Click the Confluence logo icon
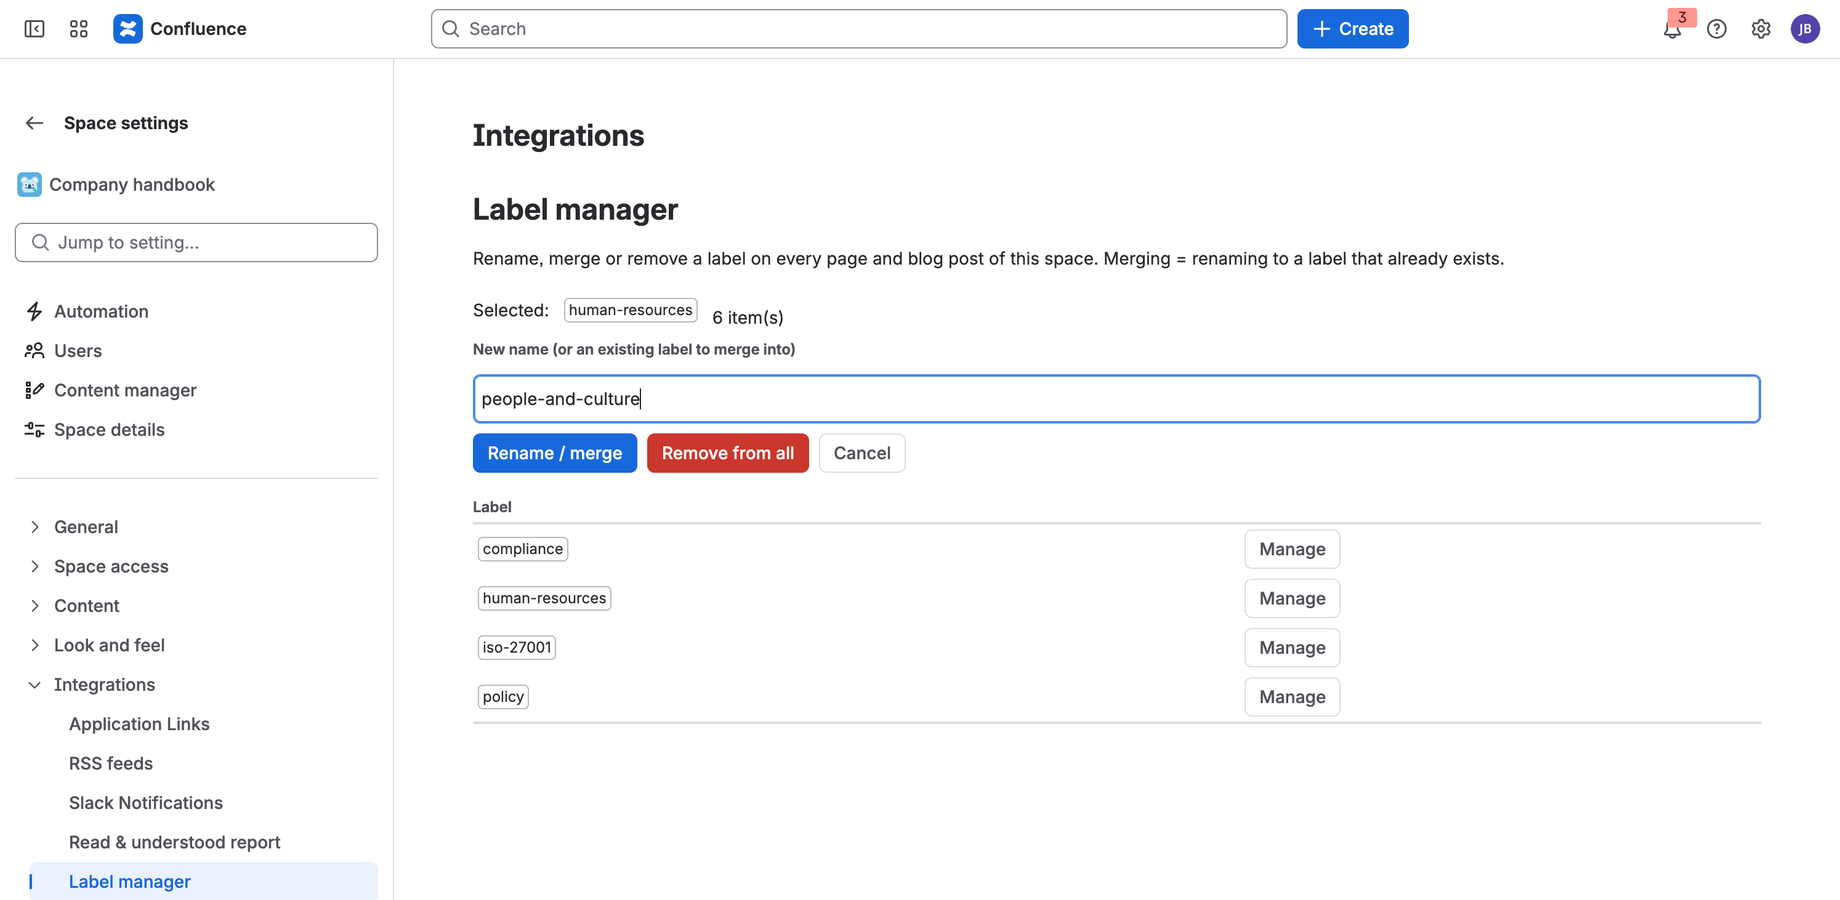 click(x=128, y=29)
